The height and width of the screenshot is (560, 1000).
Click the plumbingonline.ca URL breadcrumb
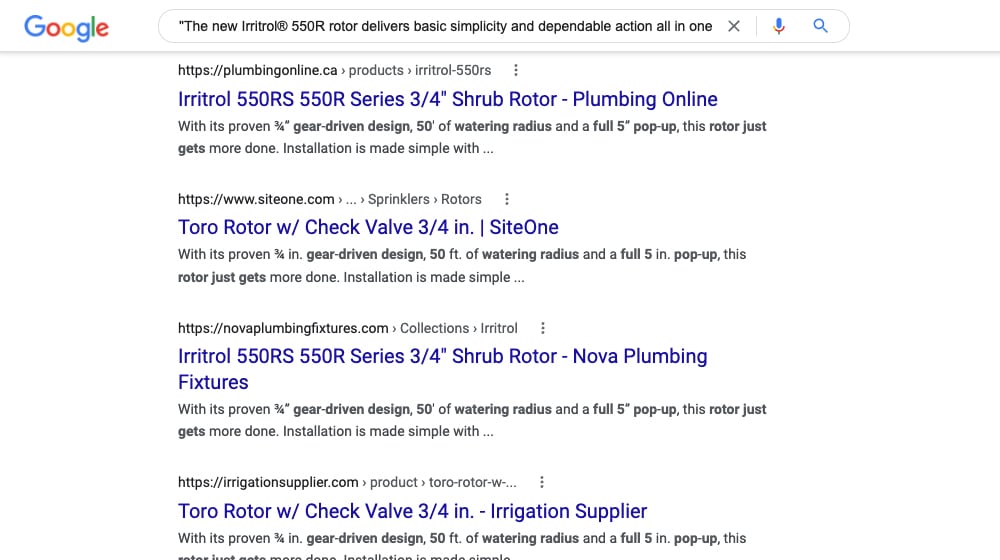334,70
